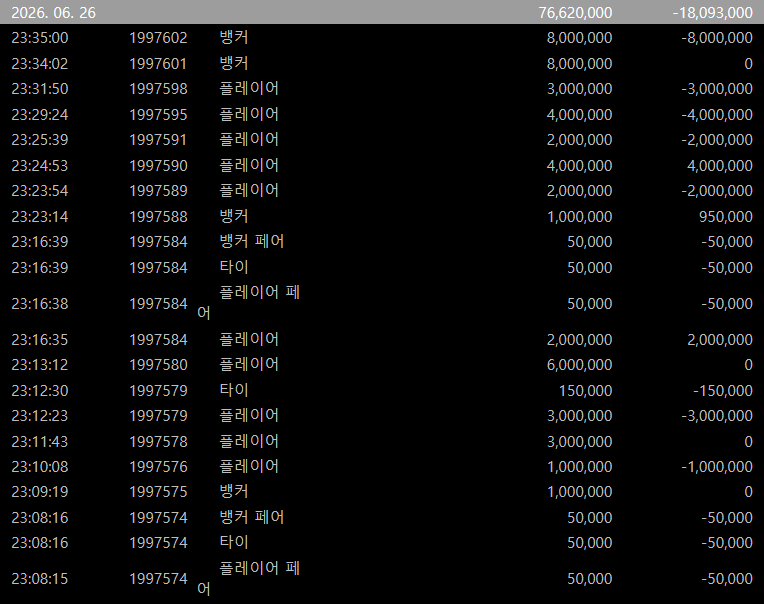The width and height of the screenshot is (764, 604).
Task: Select result value -150,000
Action: point(723,391)
